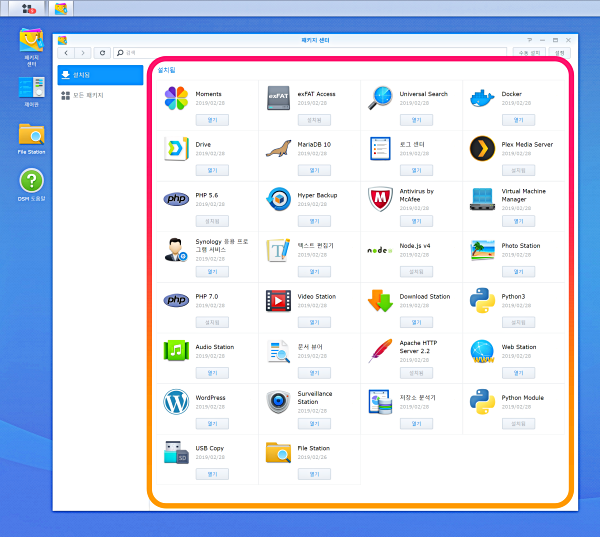Click the Apache HTTP Server feather icon
Viewport: 600px width, 537px height.
point(380,351)
